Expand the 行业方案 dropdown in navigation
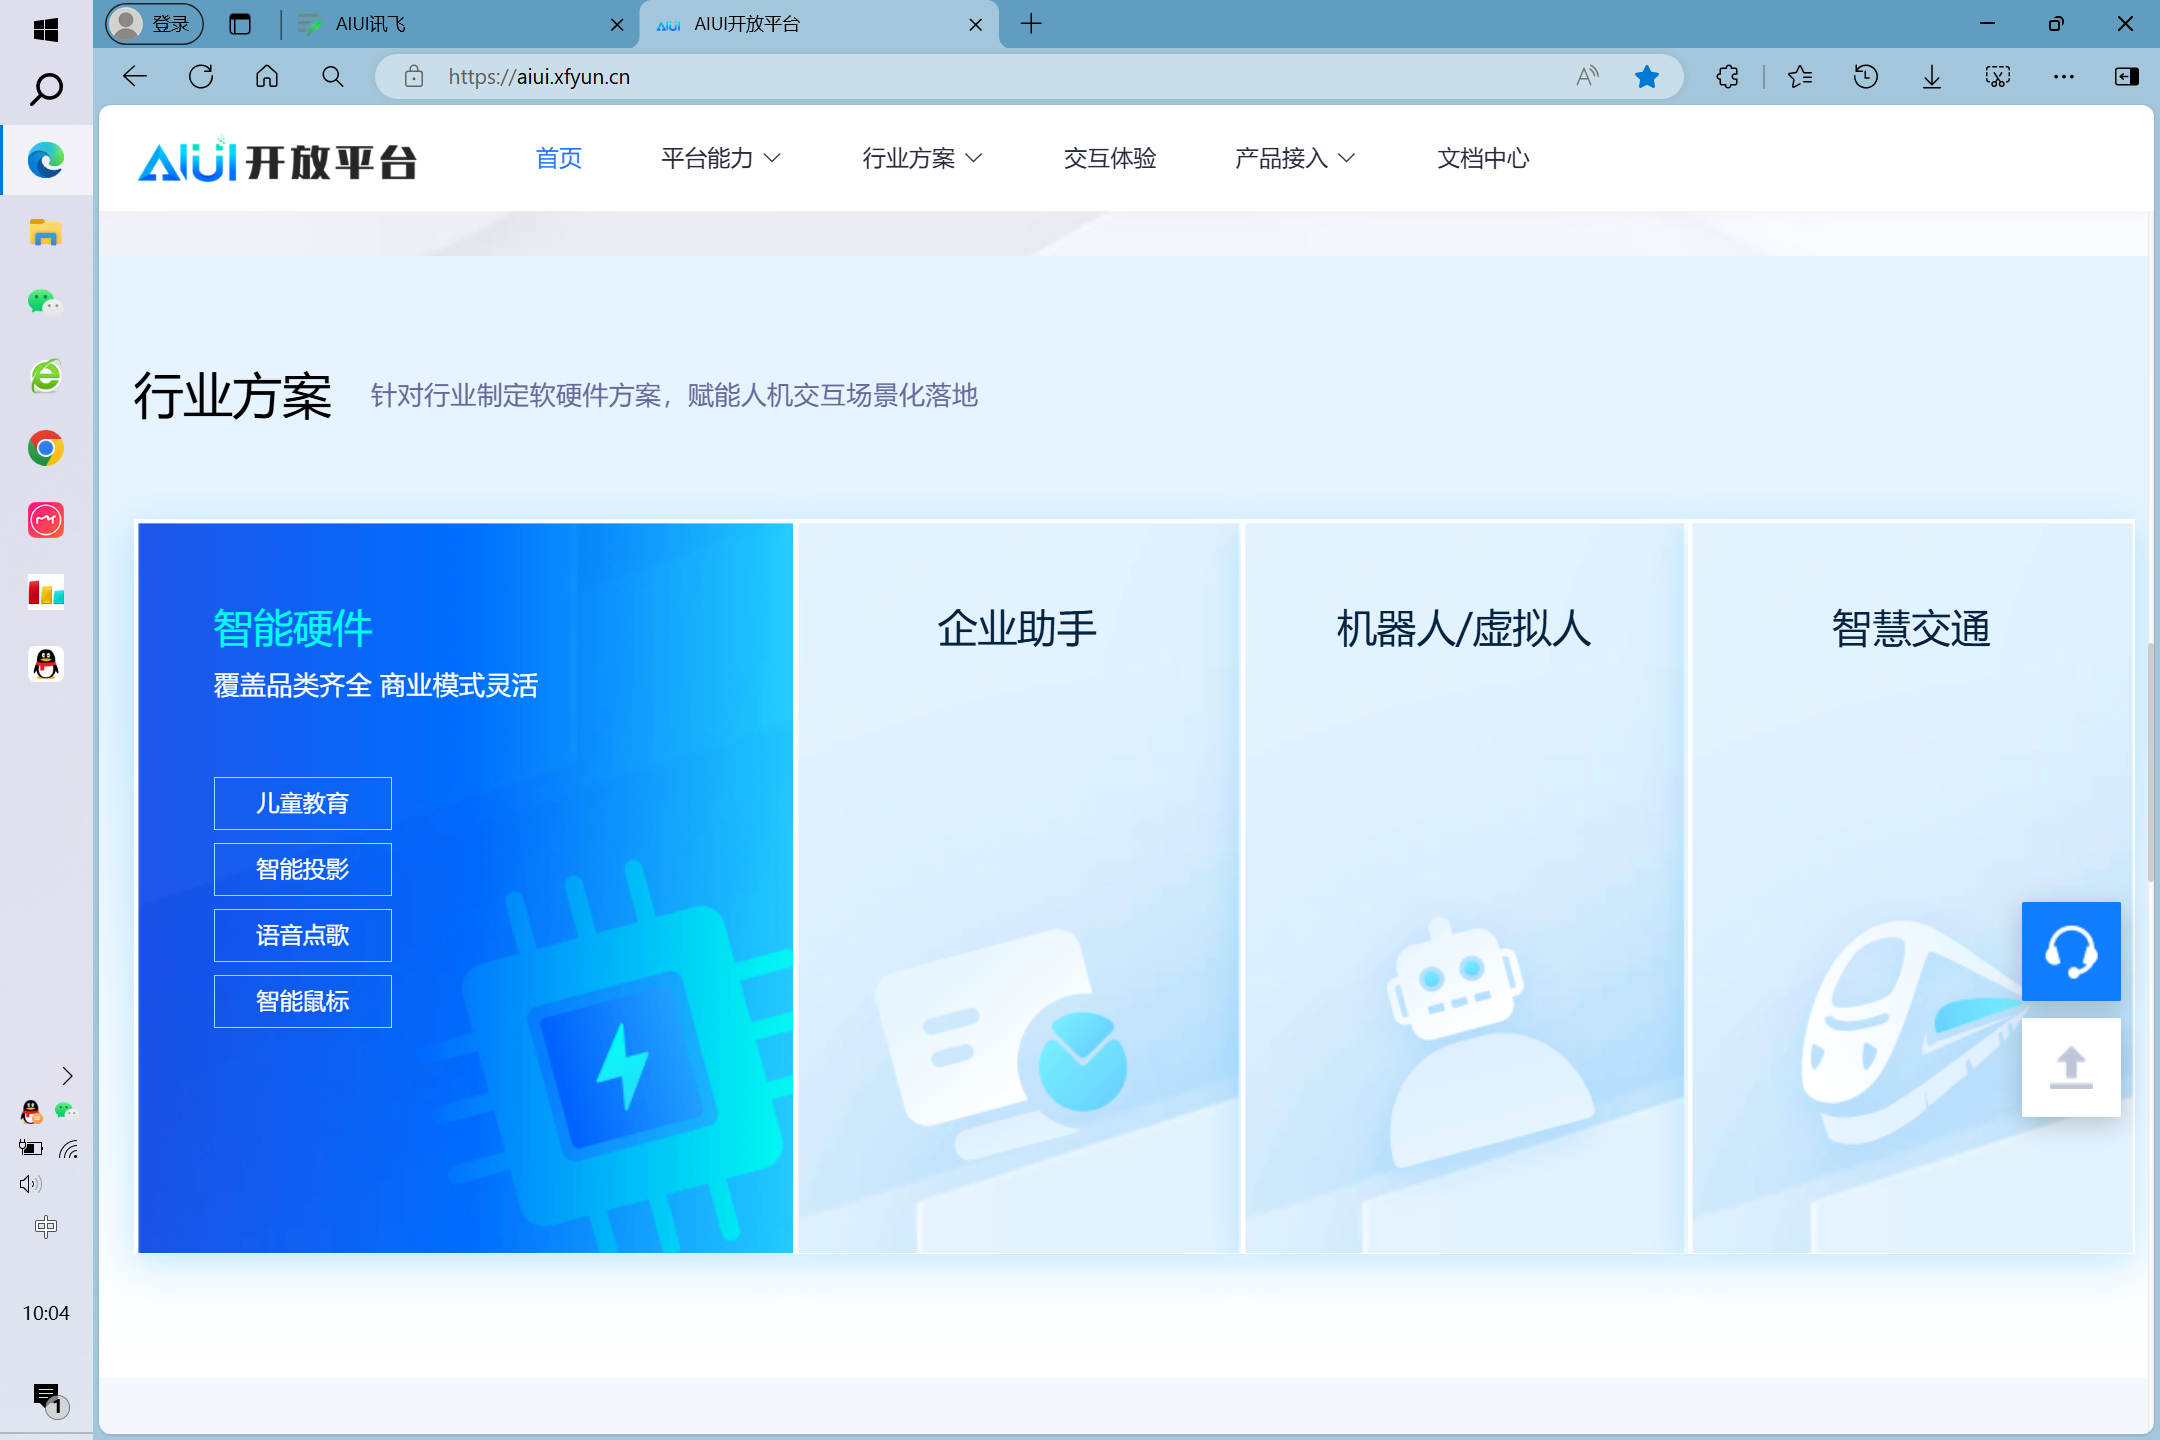2160x1440 pixels. [922, 158]
